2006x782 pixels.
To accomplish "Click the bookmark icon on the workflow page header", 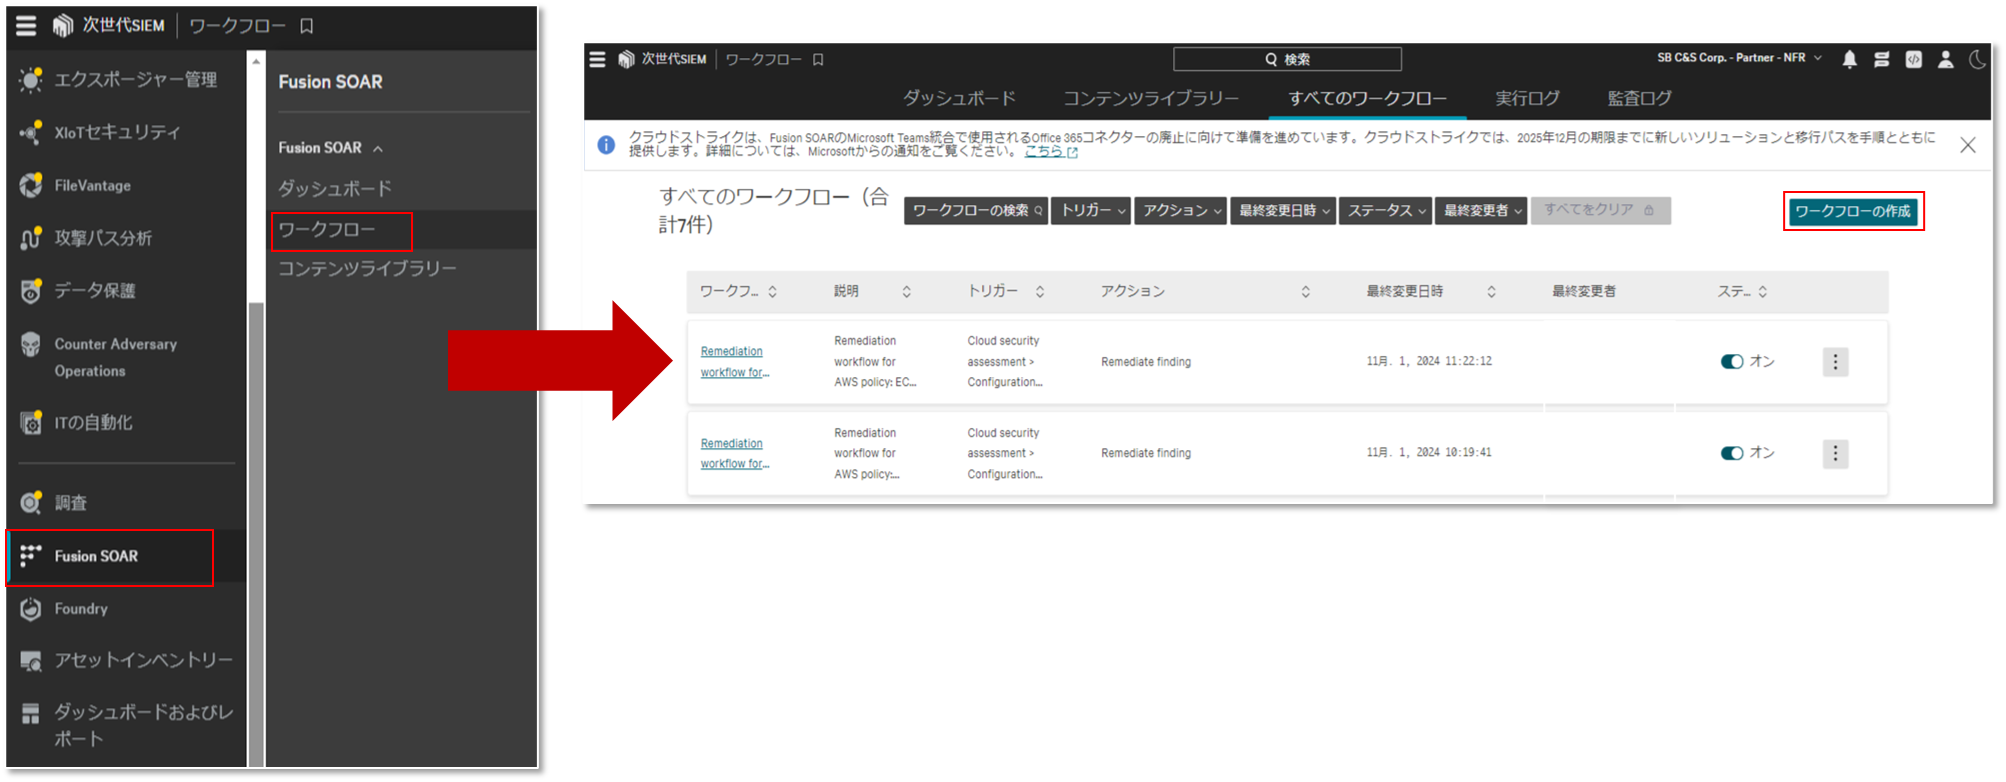I will coord(818,60).
